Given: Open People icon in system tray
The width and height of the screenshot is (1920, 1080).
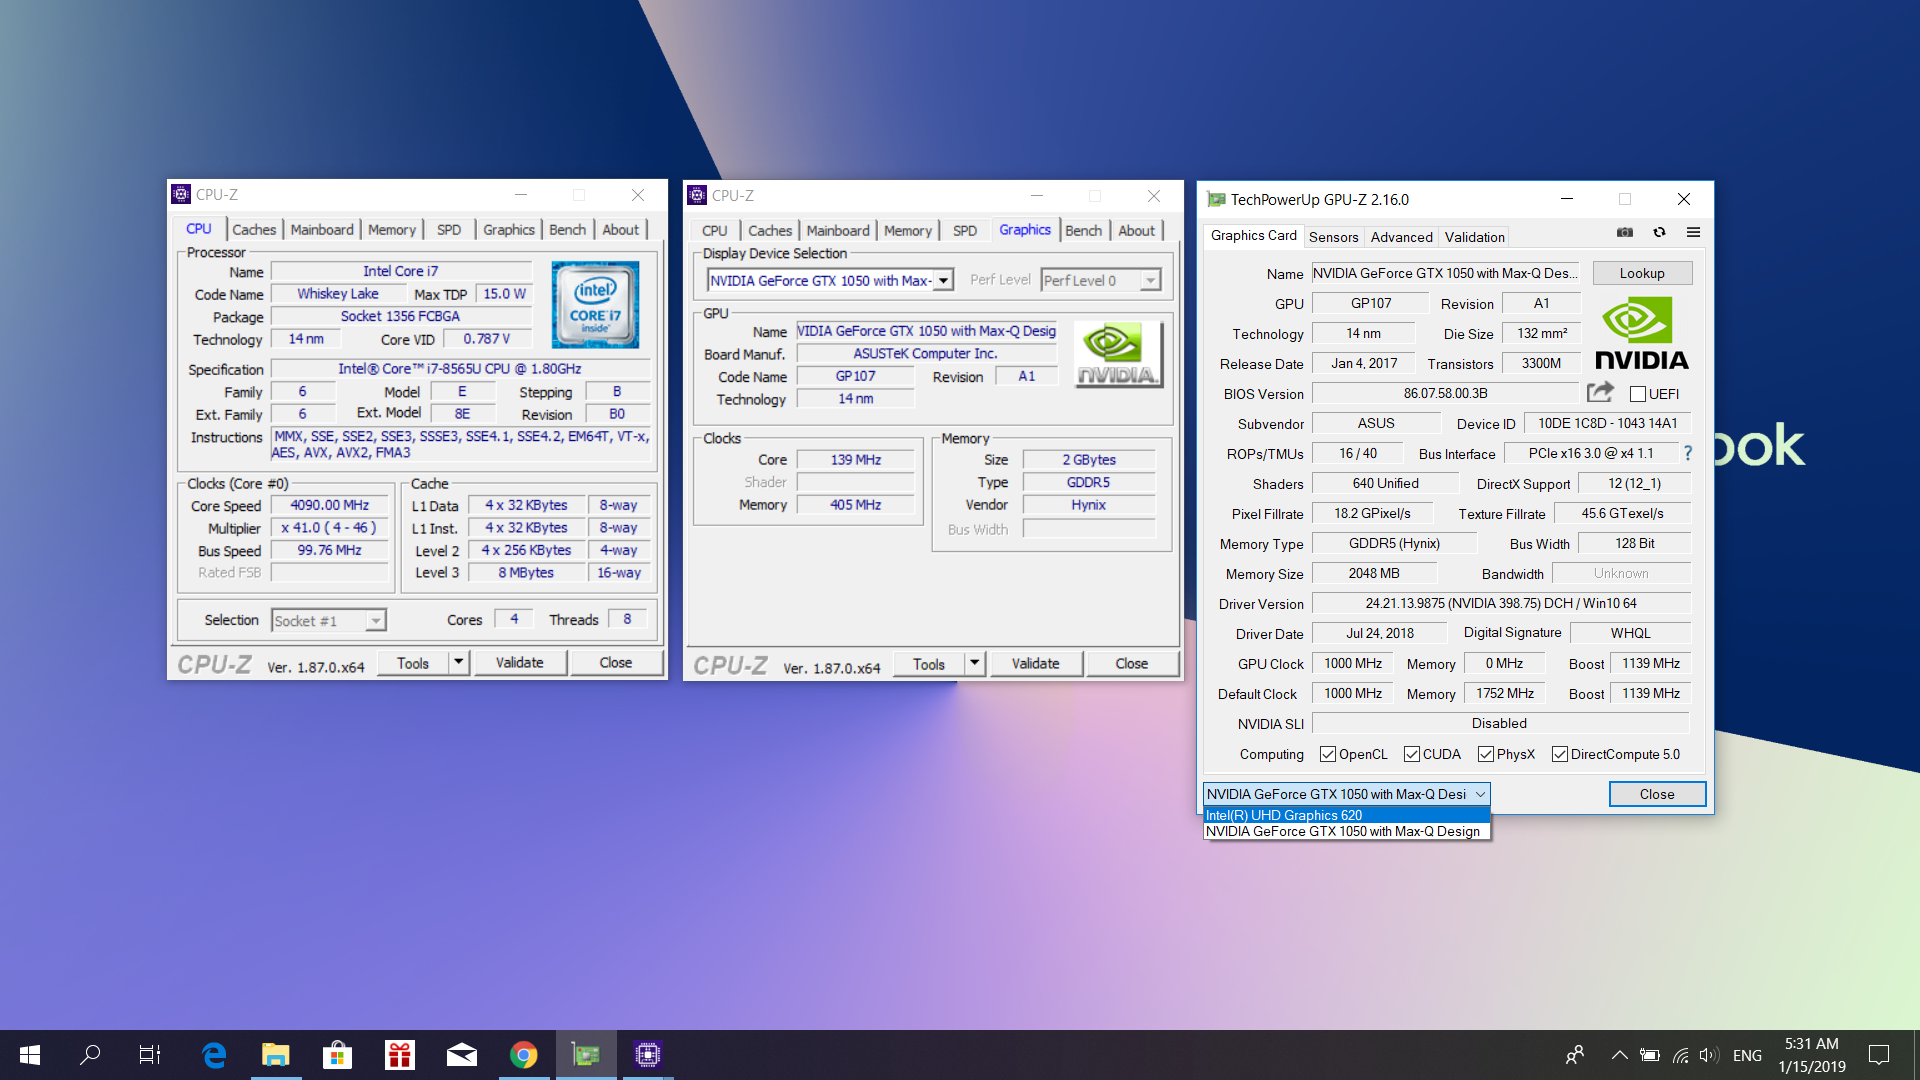Looking at the screenshot, I should point(1575,1055).
